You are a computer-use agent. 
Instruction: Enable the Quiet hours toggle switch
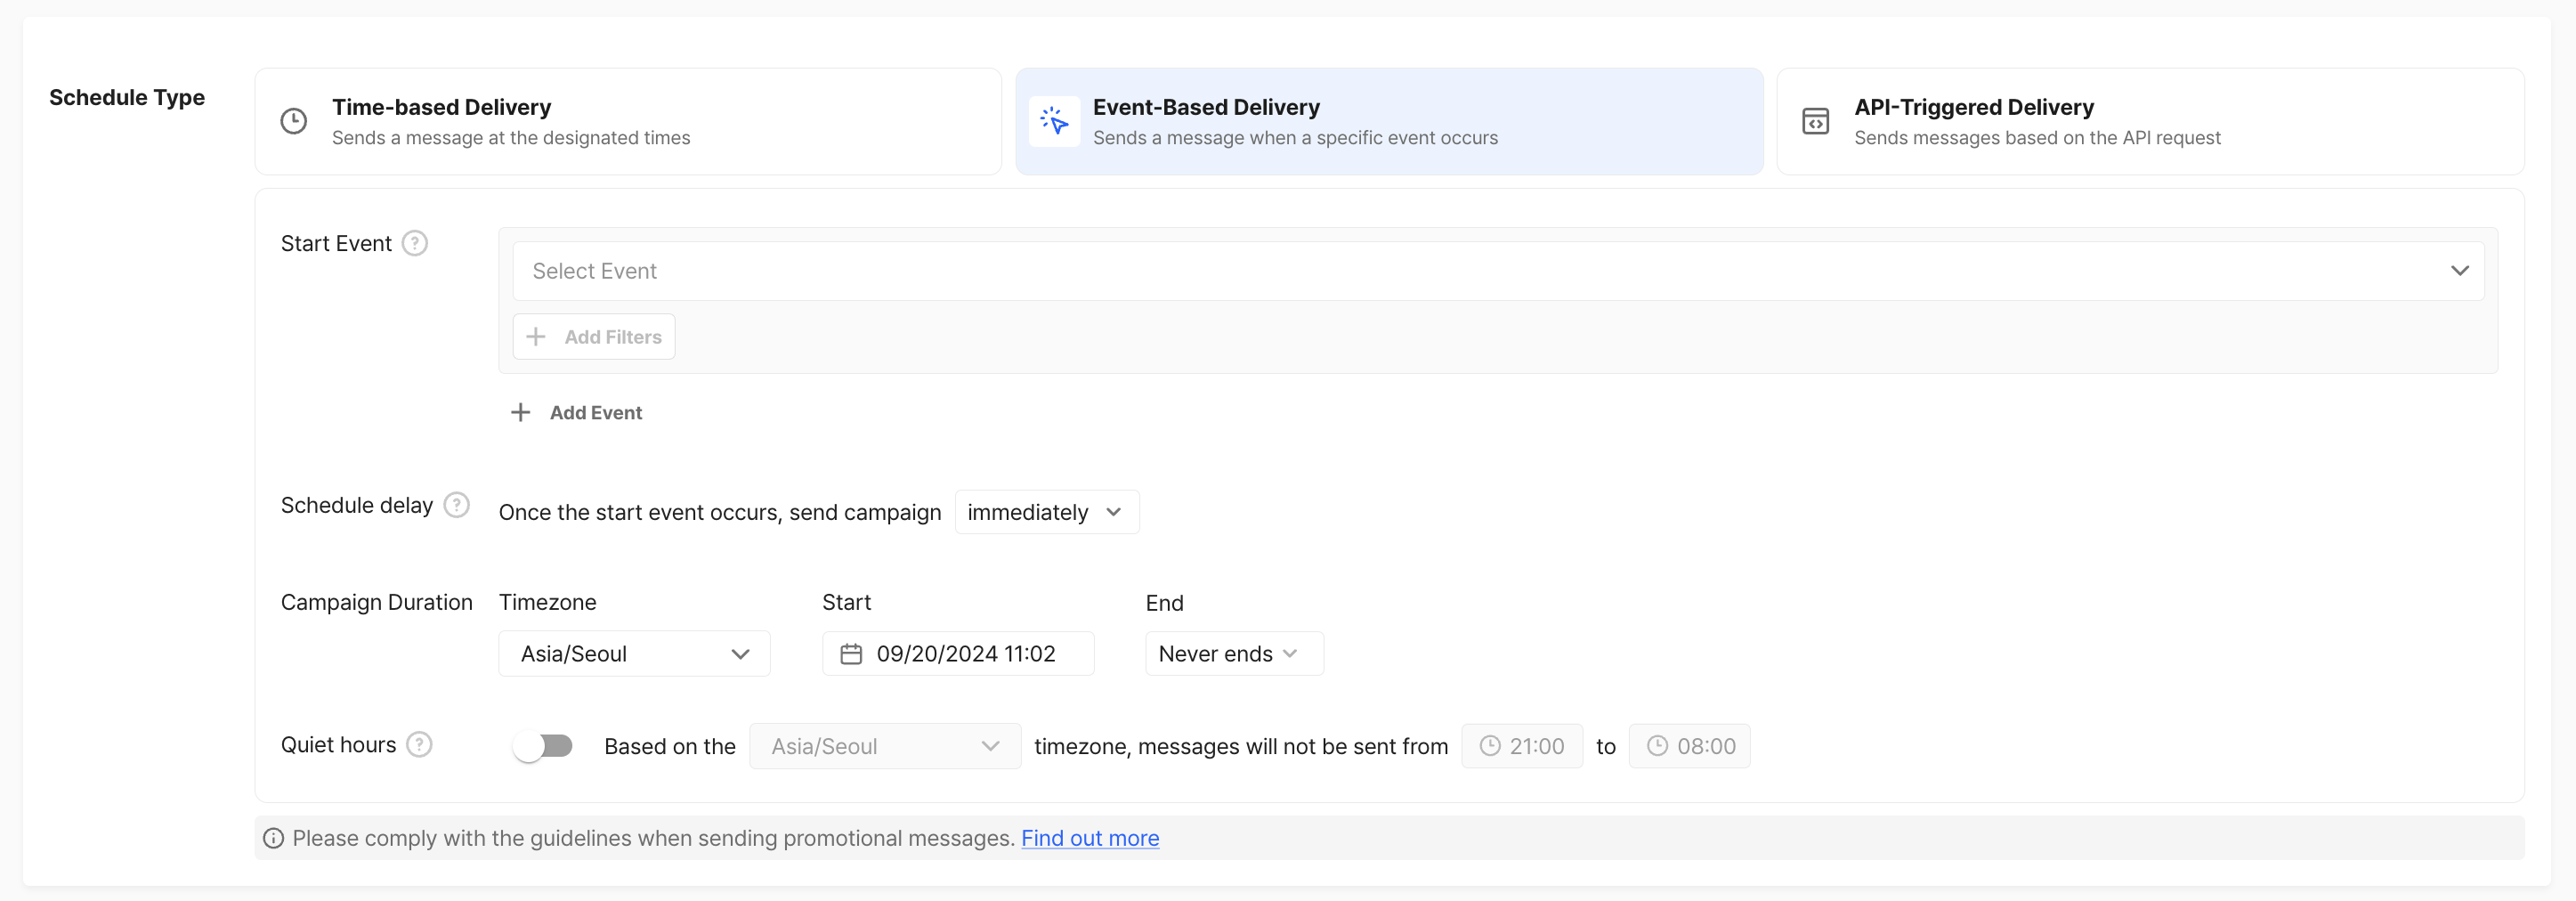coord(543,746)
